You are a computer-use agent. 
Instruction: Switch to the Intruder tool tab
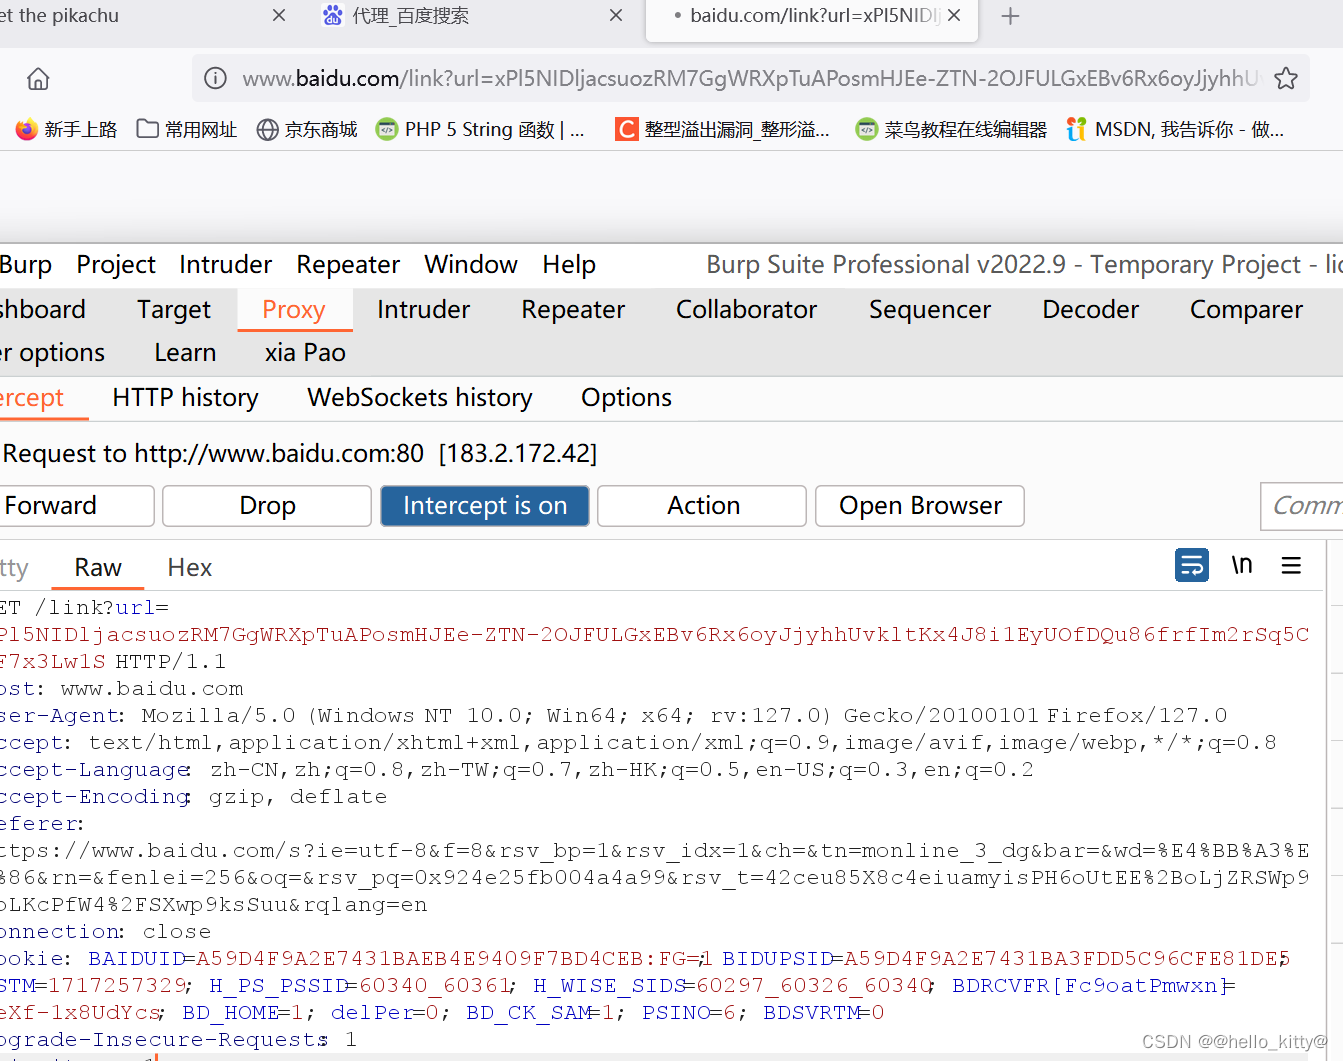click(x=424, y=309)
